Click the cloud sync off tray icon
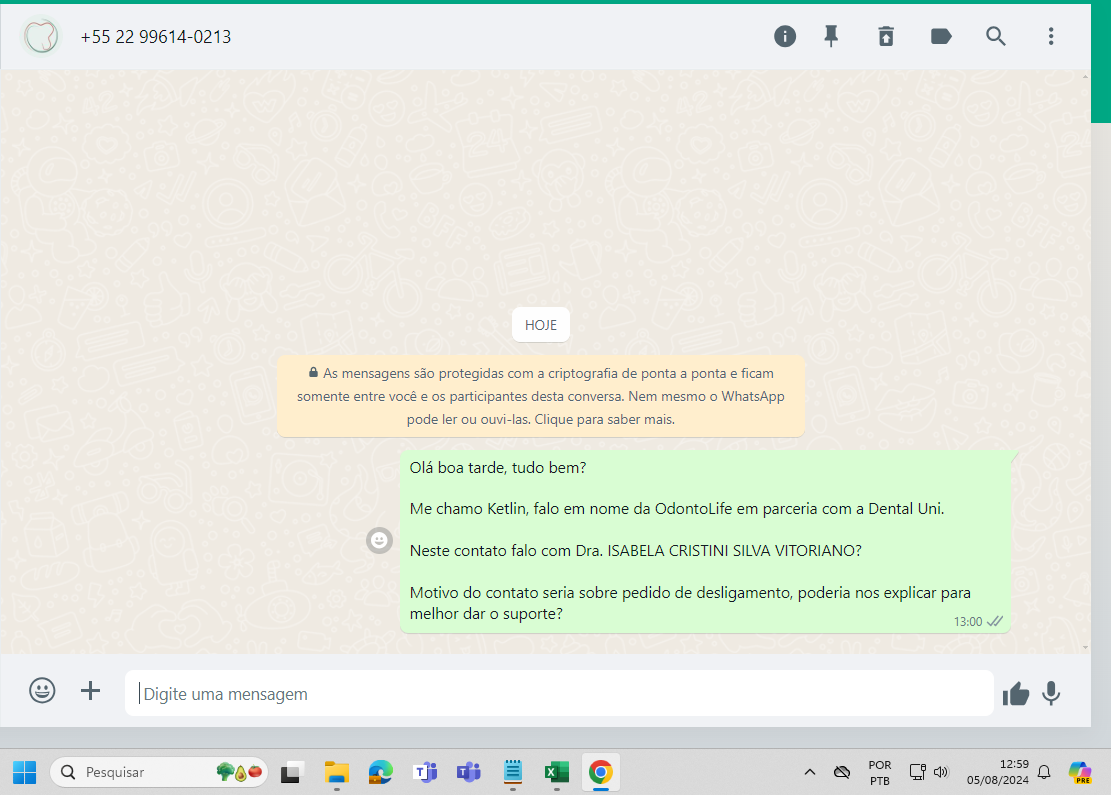The image size is (1111, 795). [x=842, y=772]
